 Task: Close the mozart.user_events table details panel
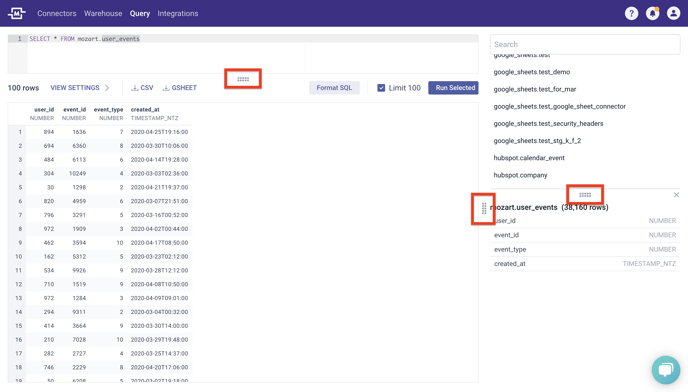(x=676, y=194)
